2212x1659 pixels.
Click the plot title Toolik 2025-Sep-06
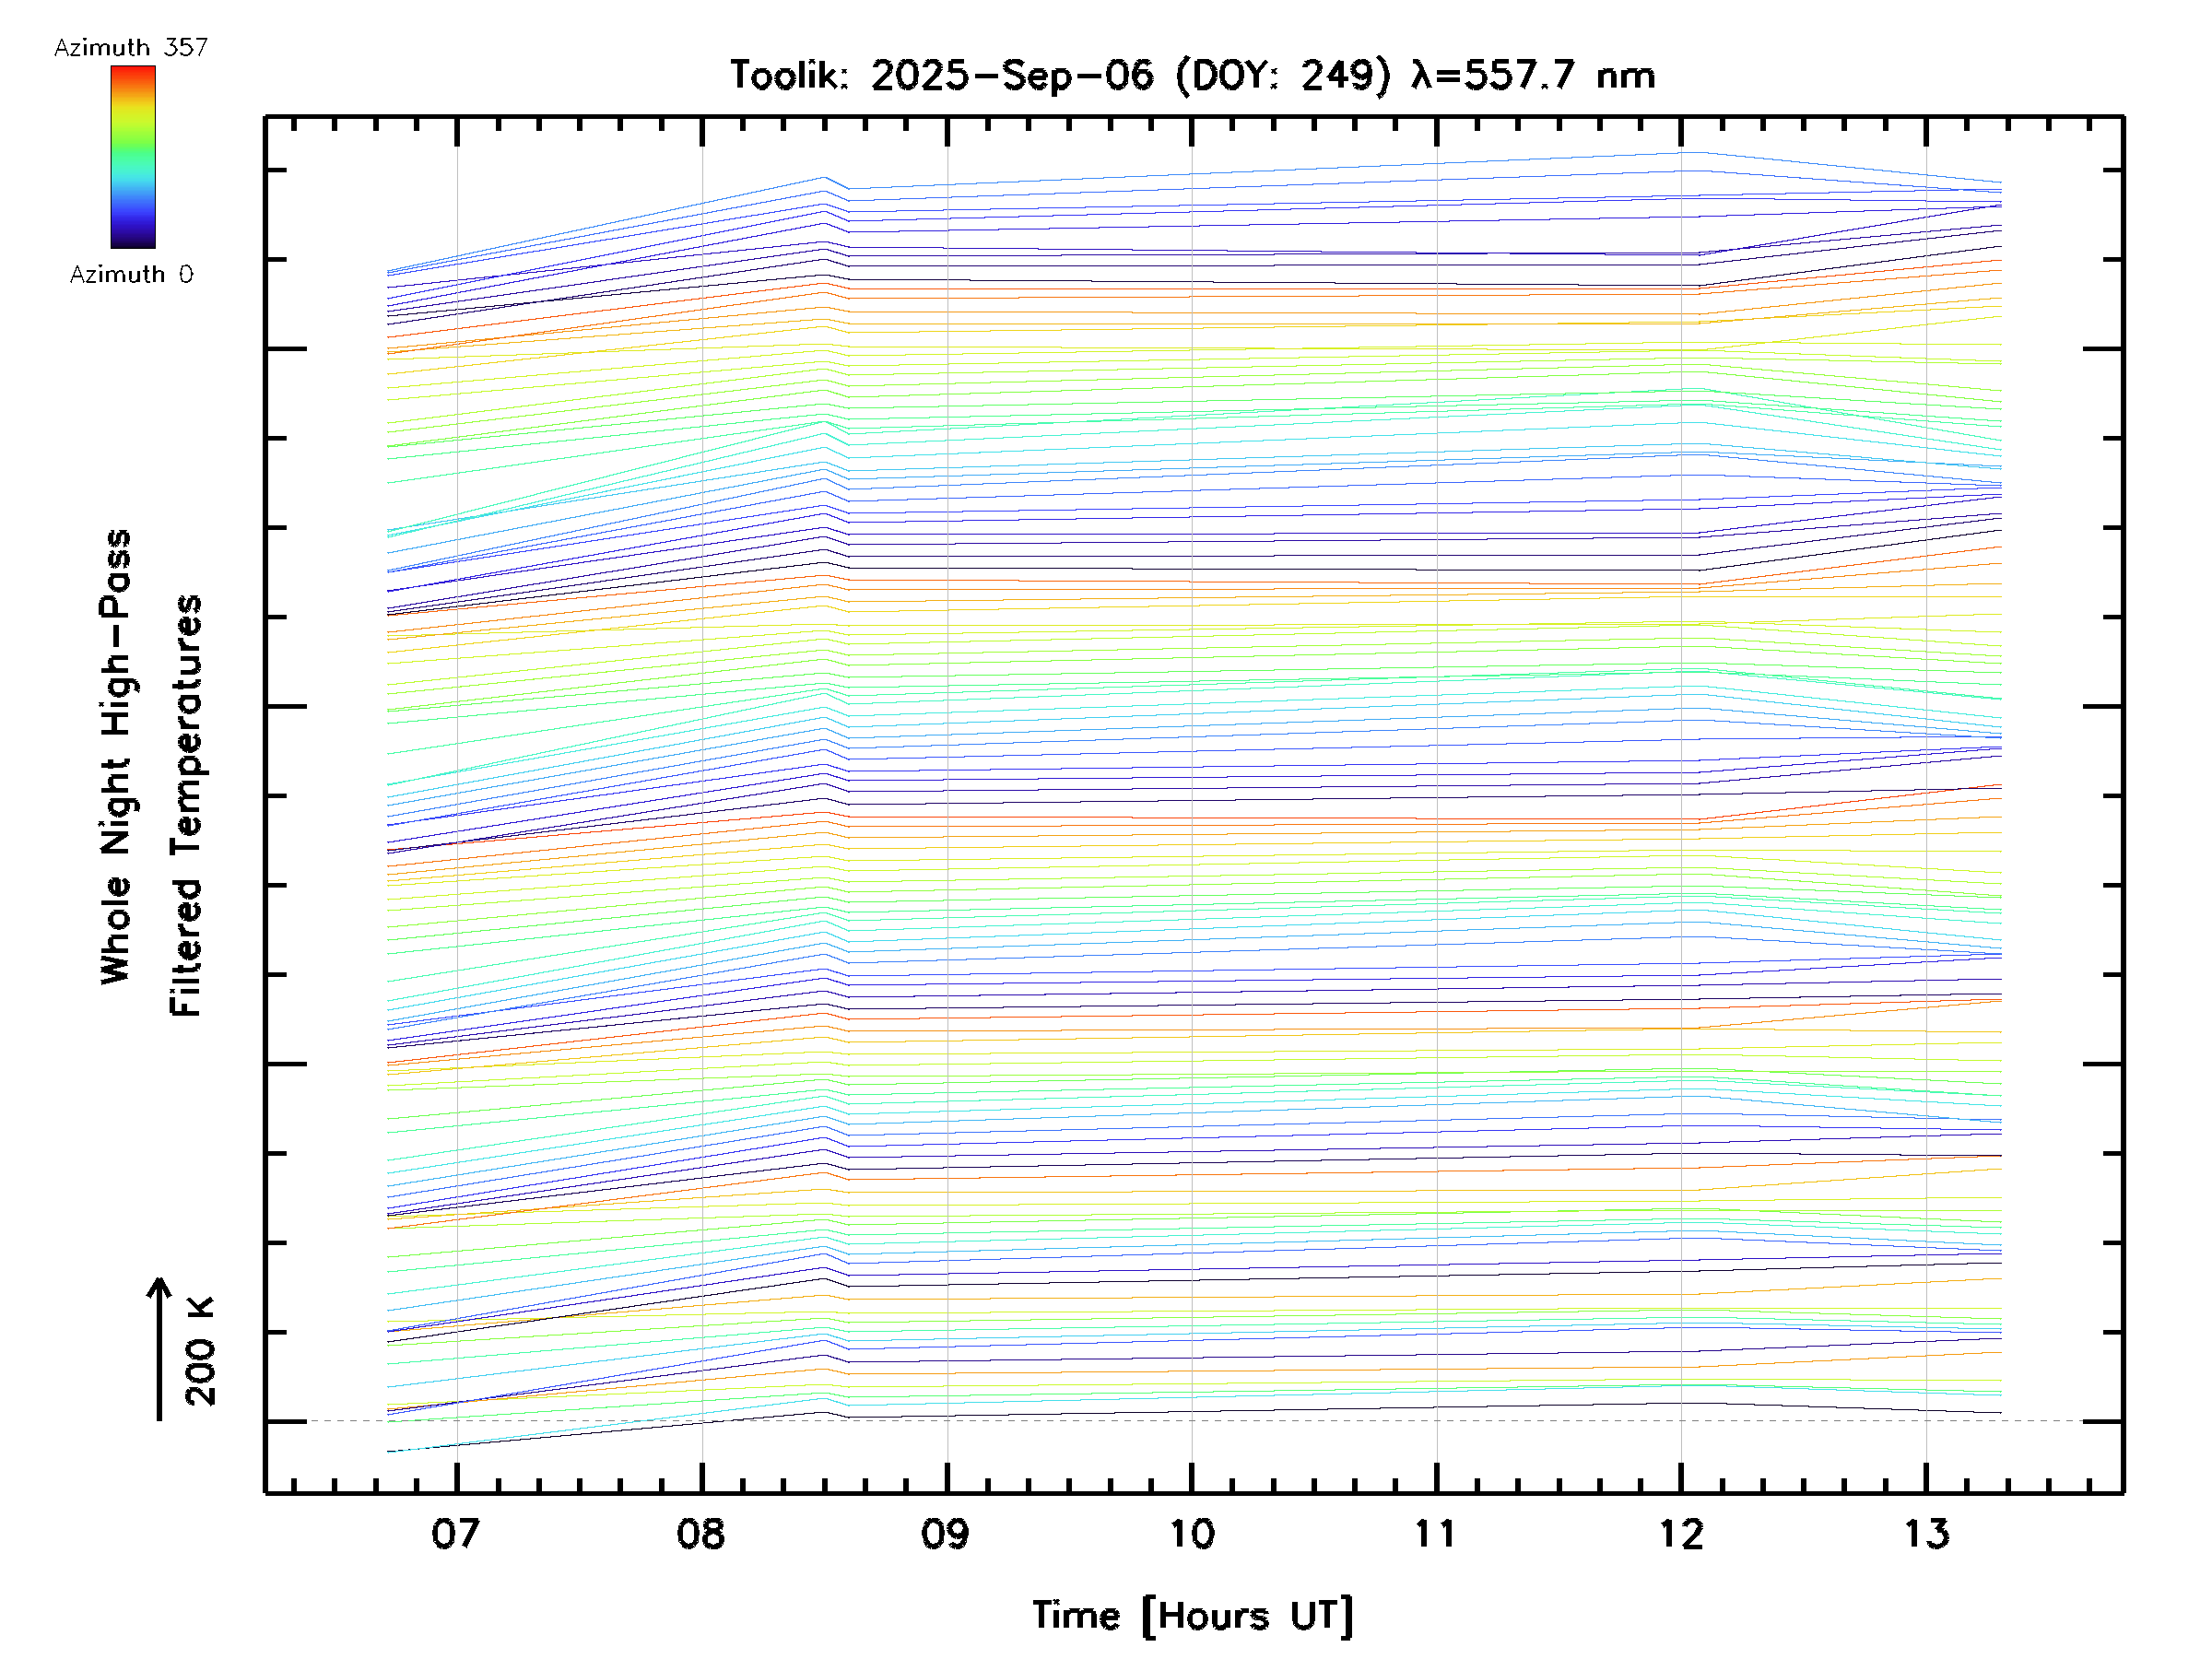pos(941,75)
